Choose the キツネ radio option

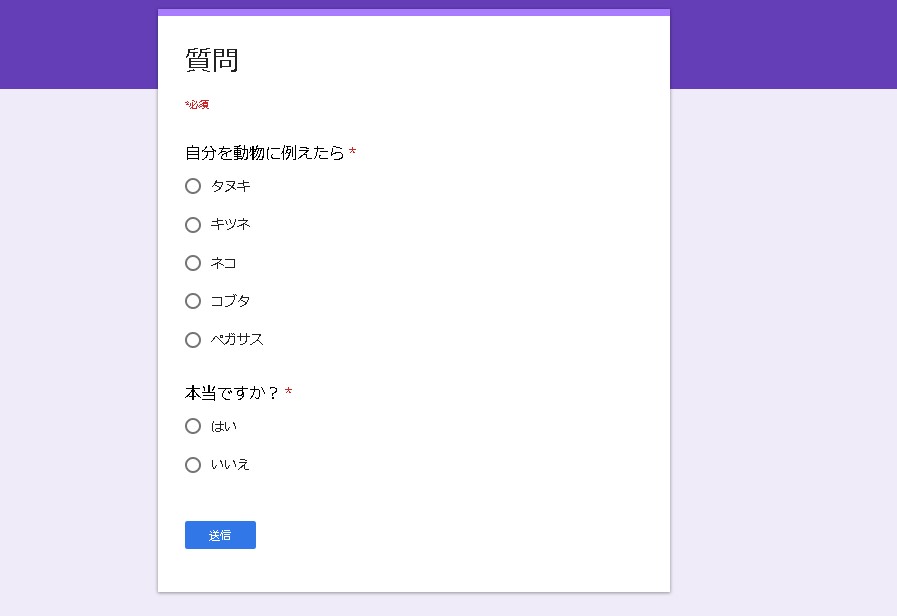(x=193, y=225)
